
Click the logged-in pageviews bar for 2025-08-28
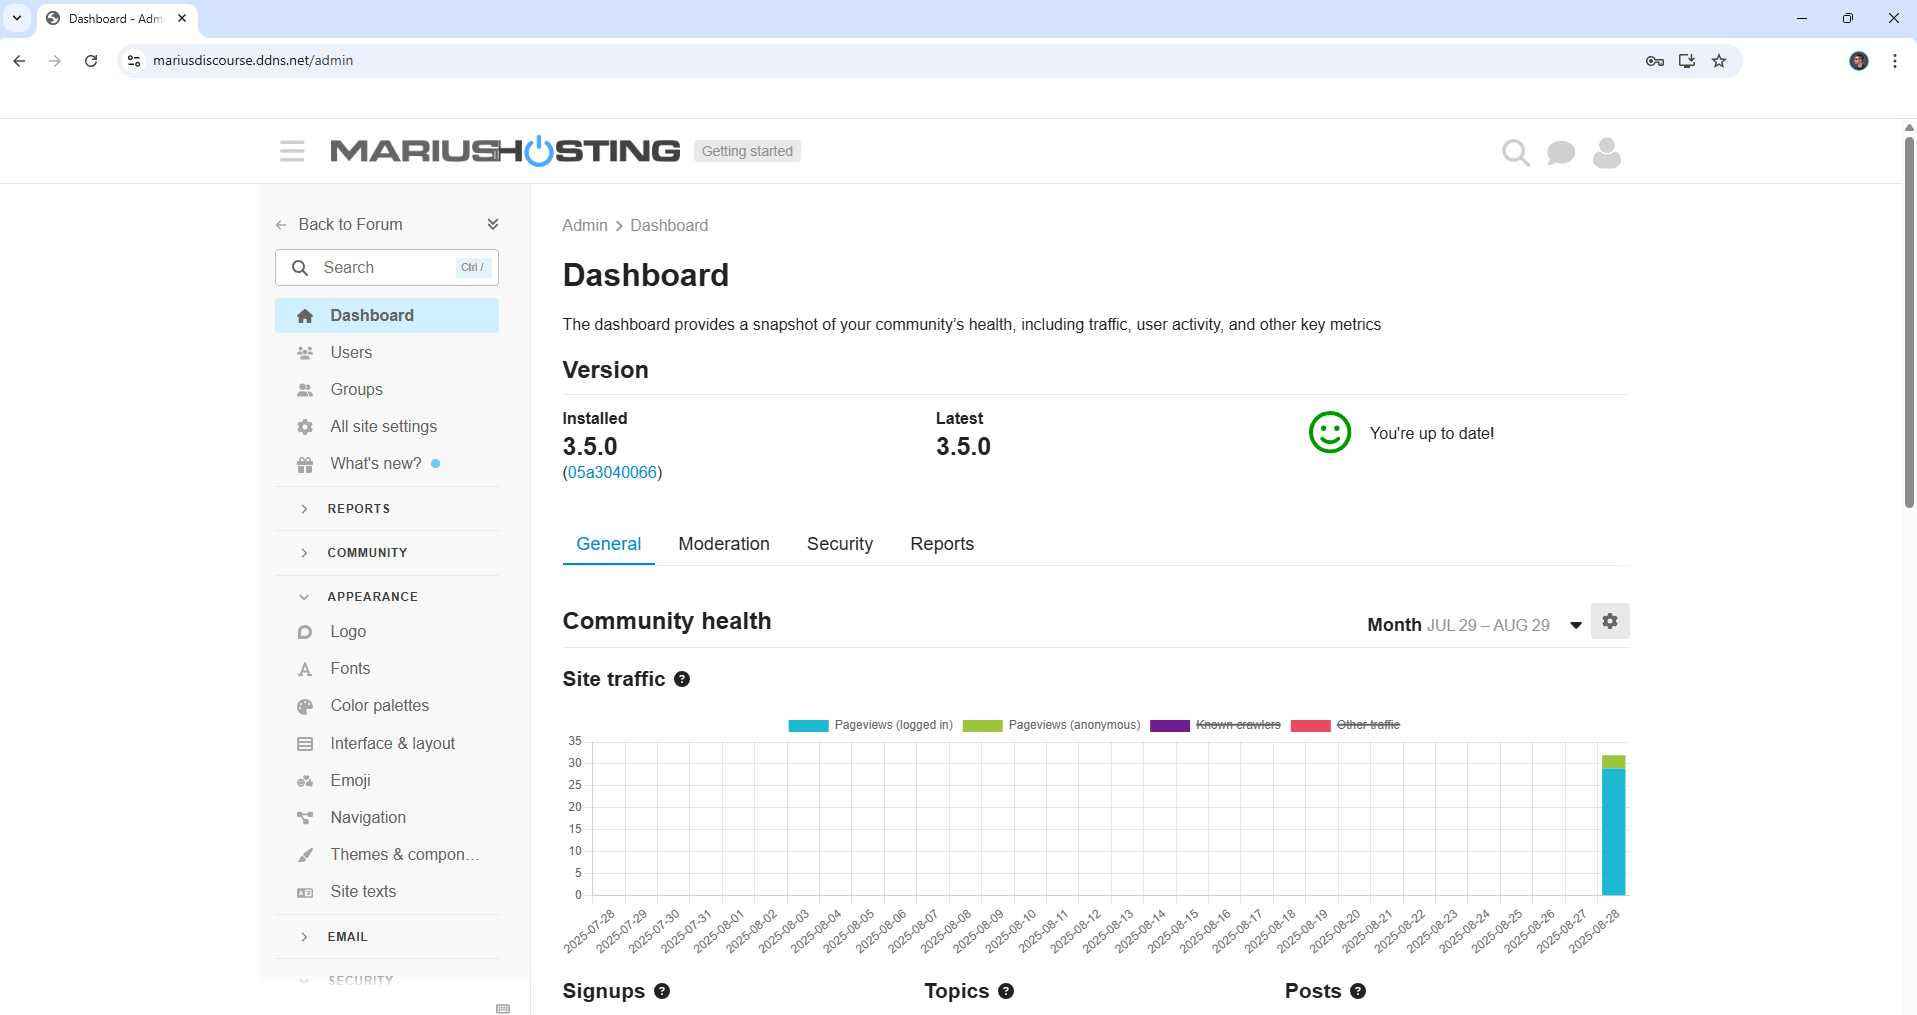coord(1613,831)
